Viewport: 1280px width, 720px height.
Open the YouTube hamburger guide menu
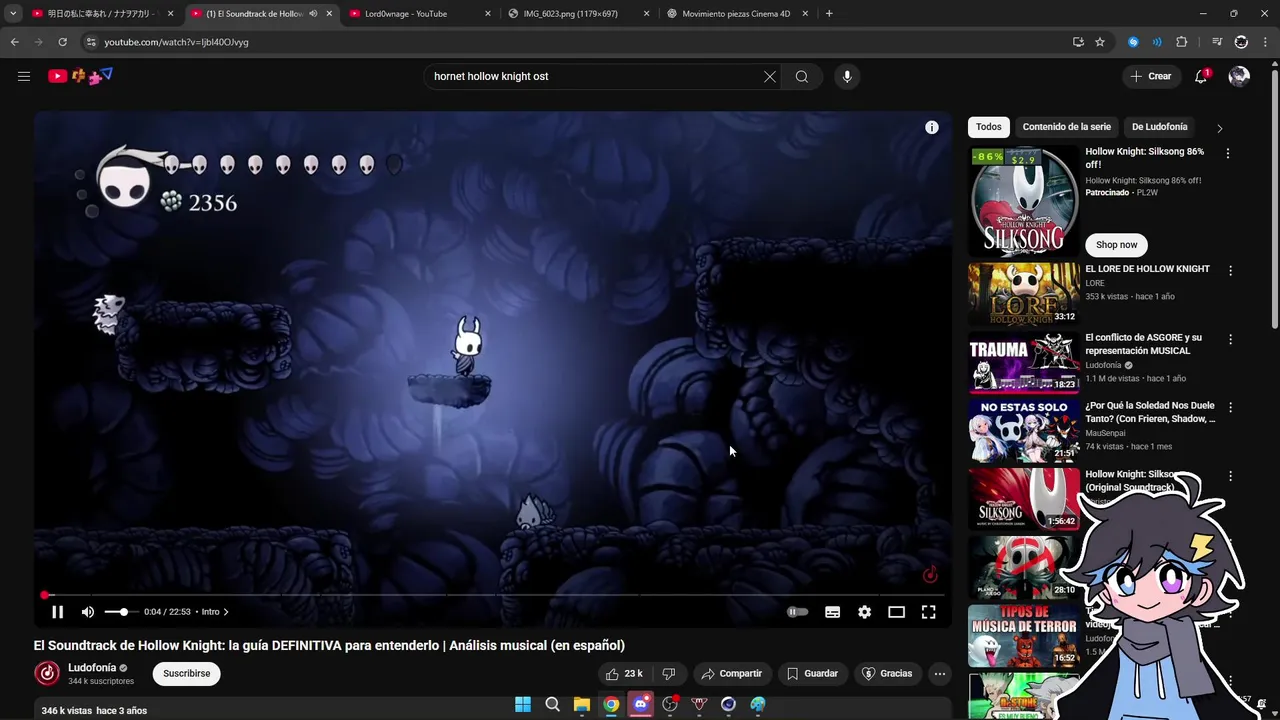point(24,76)
